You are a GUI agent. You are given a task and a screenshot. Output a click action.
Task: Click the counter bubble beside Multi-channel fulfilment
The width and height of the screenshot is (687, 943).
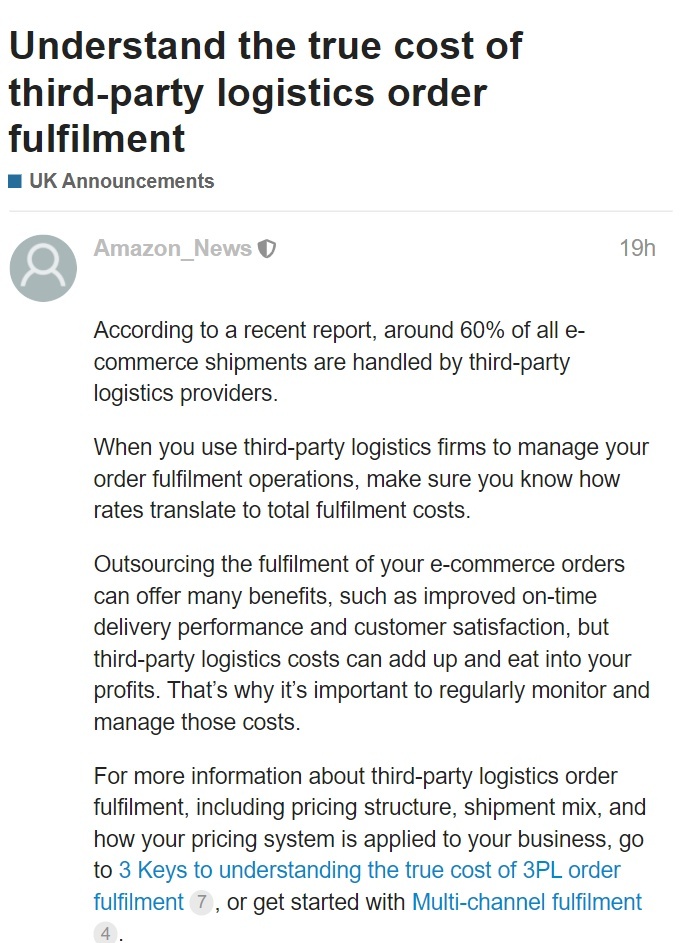pos(103,932)
